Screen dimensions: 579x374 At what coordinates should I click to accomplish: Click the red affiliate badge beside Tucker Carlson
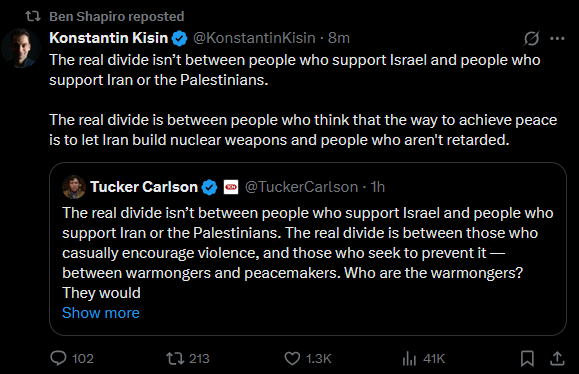pos(231,187)
